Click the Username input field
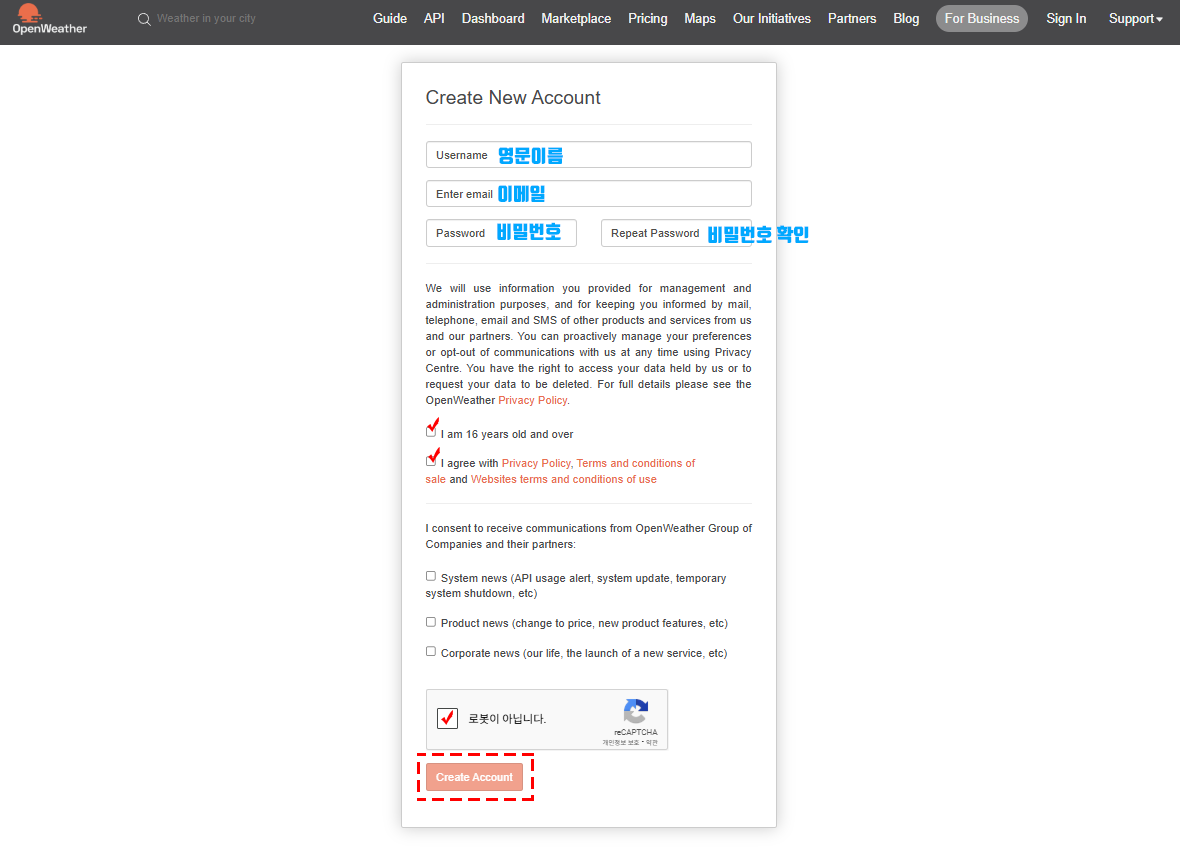This screenshot has width=1180, height=857. (x=588, y=155)
